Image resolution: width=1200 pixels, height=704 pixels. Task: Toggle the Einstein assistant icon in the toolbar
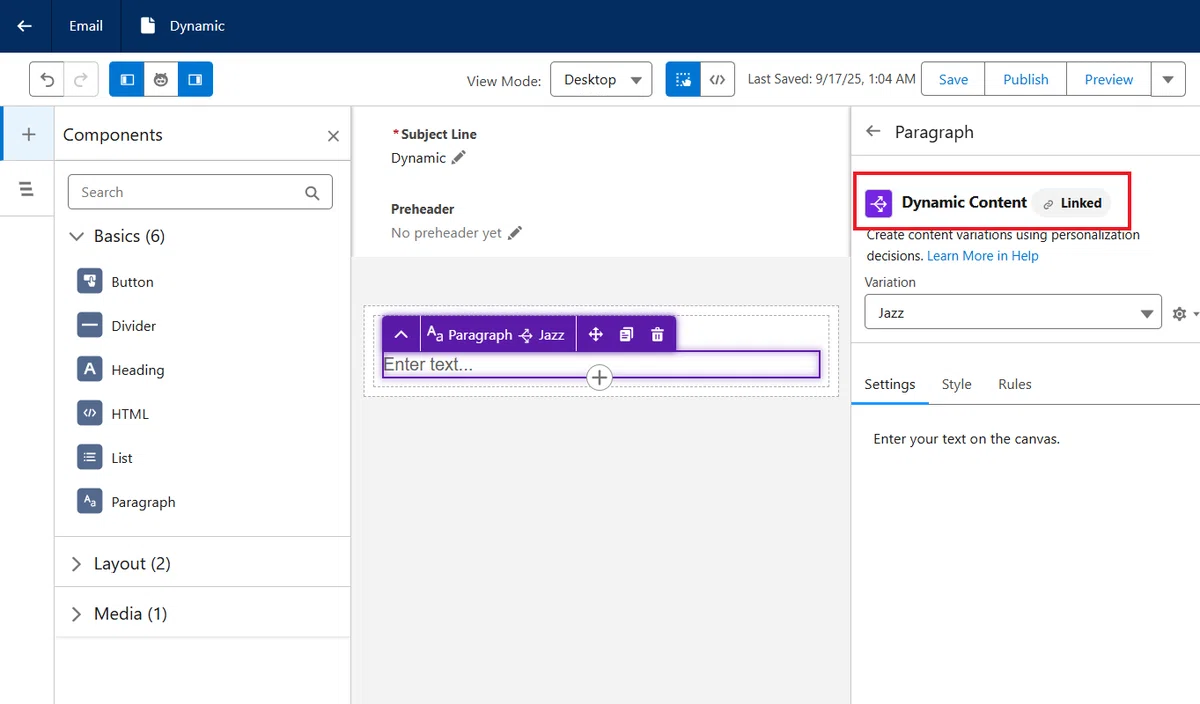161,79
